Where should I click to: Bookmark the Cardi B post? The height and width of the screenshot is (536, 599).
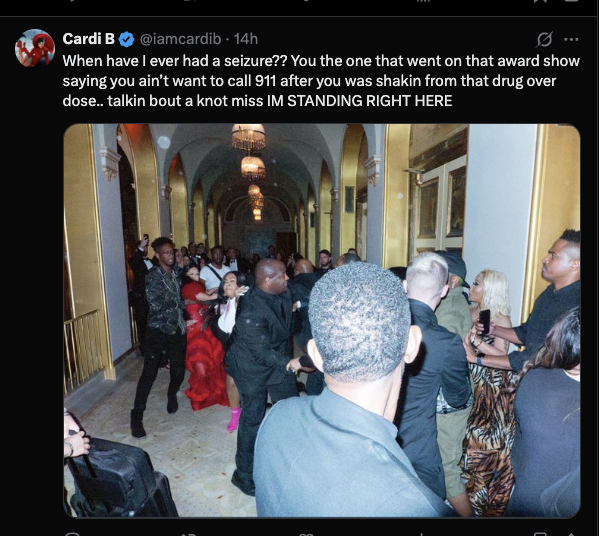[x=540, y=533]
